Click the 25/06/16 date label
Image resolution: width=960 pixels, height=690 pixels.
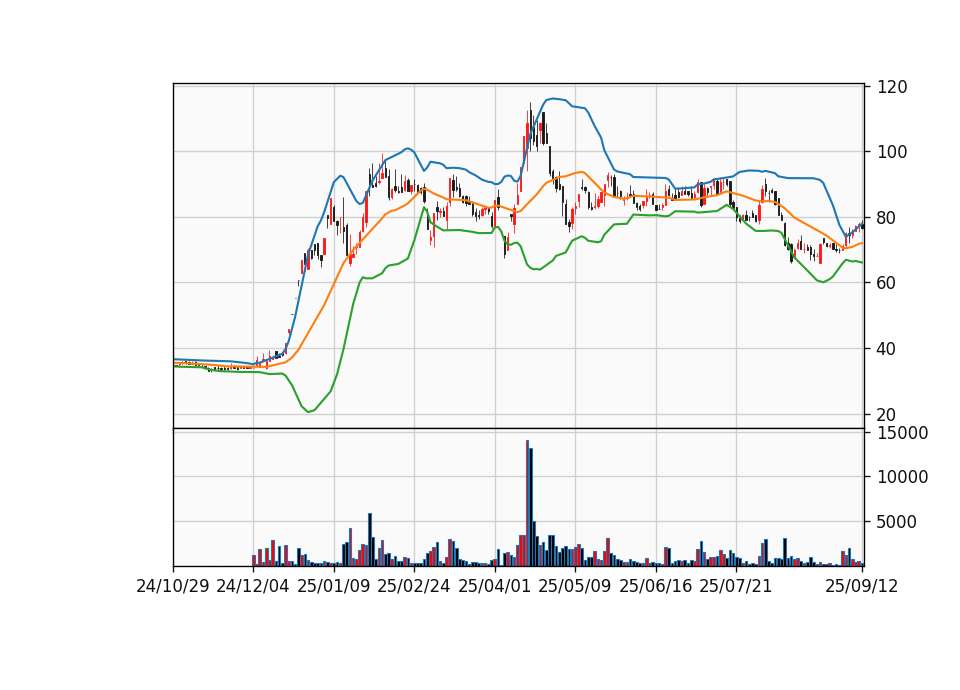656,587
